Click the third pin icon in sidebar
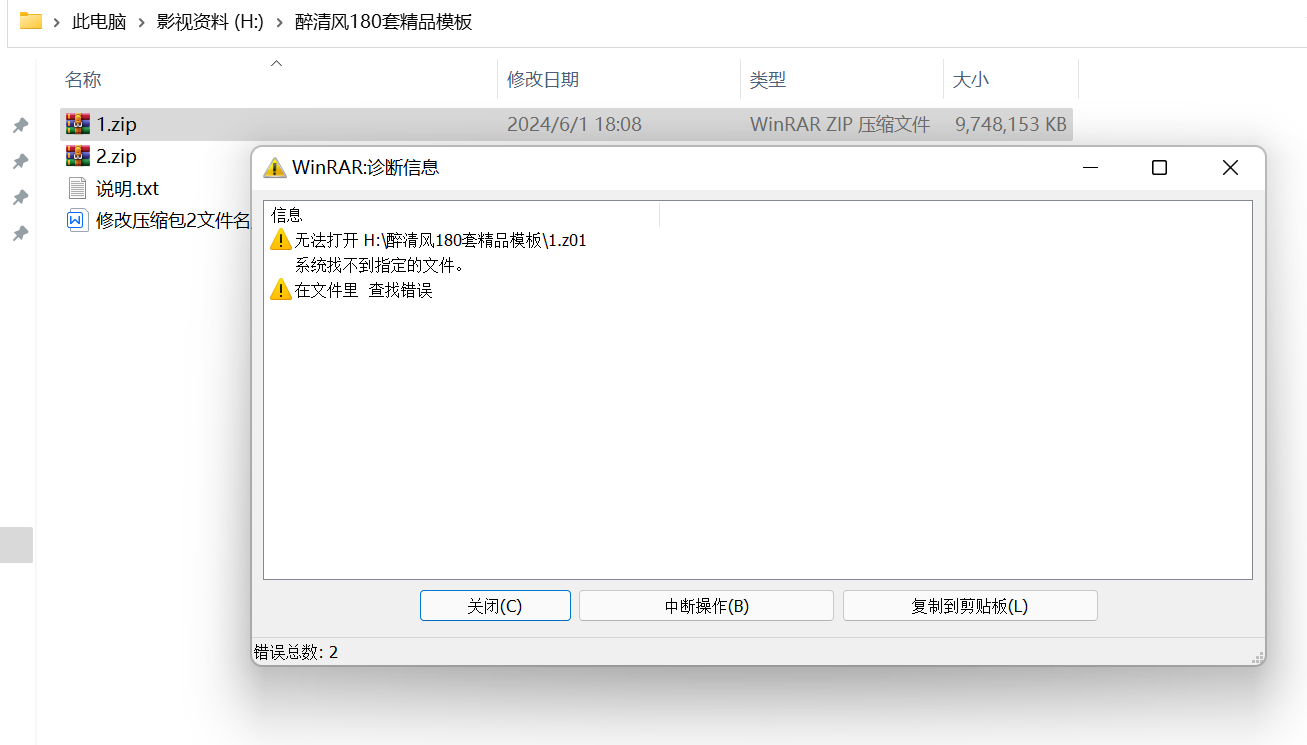This screenshot has height=745, width=1307. click(19, 198)
